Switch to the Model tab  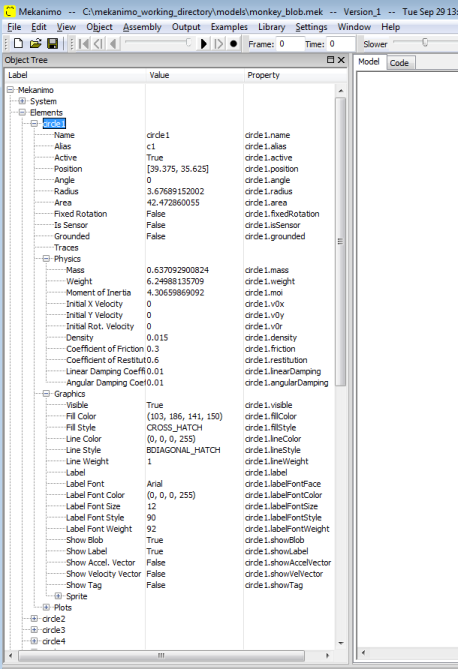pyautogui.click(x=369, y=62)
